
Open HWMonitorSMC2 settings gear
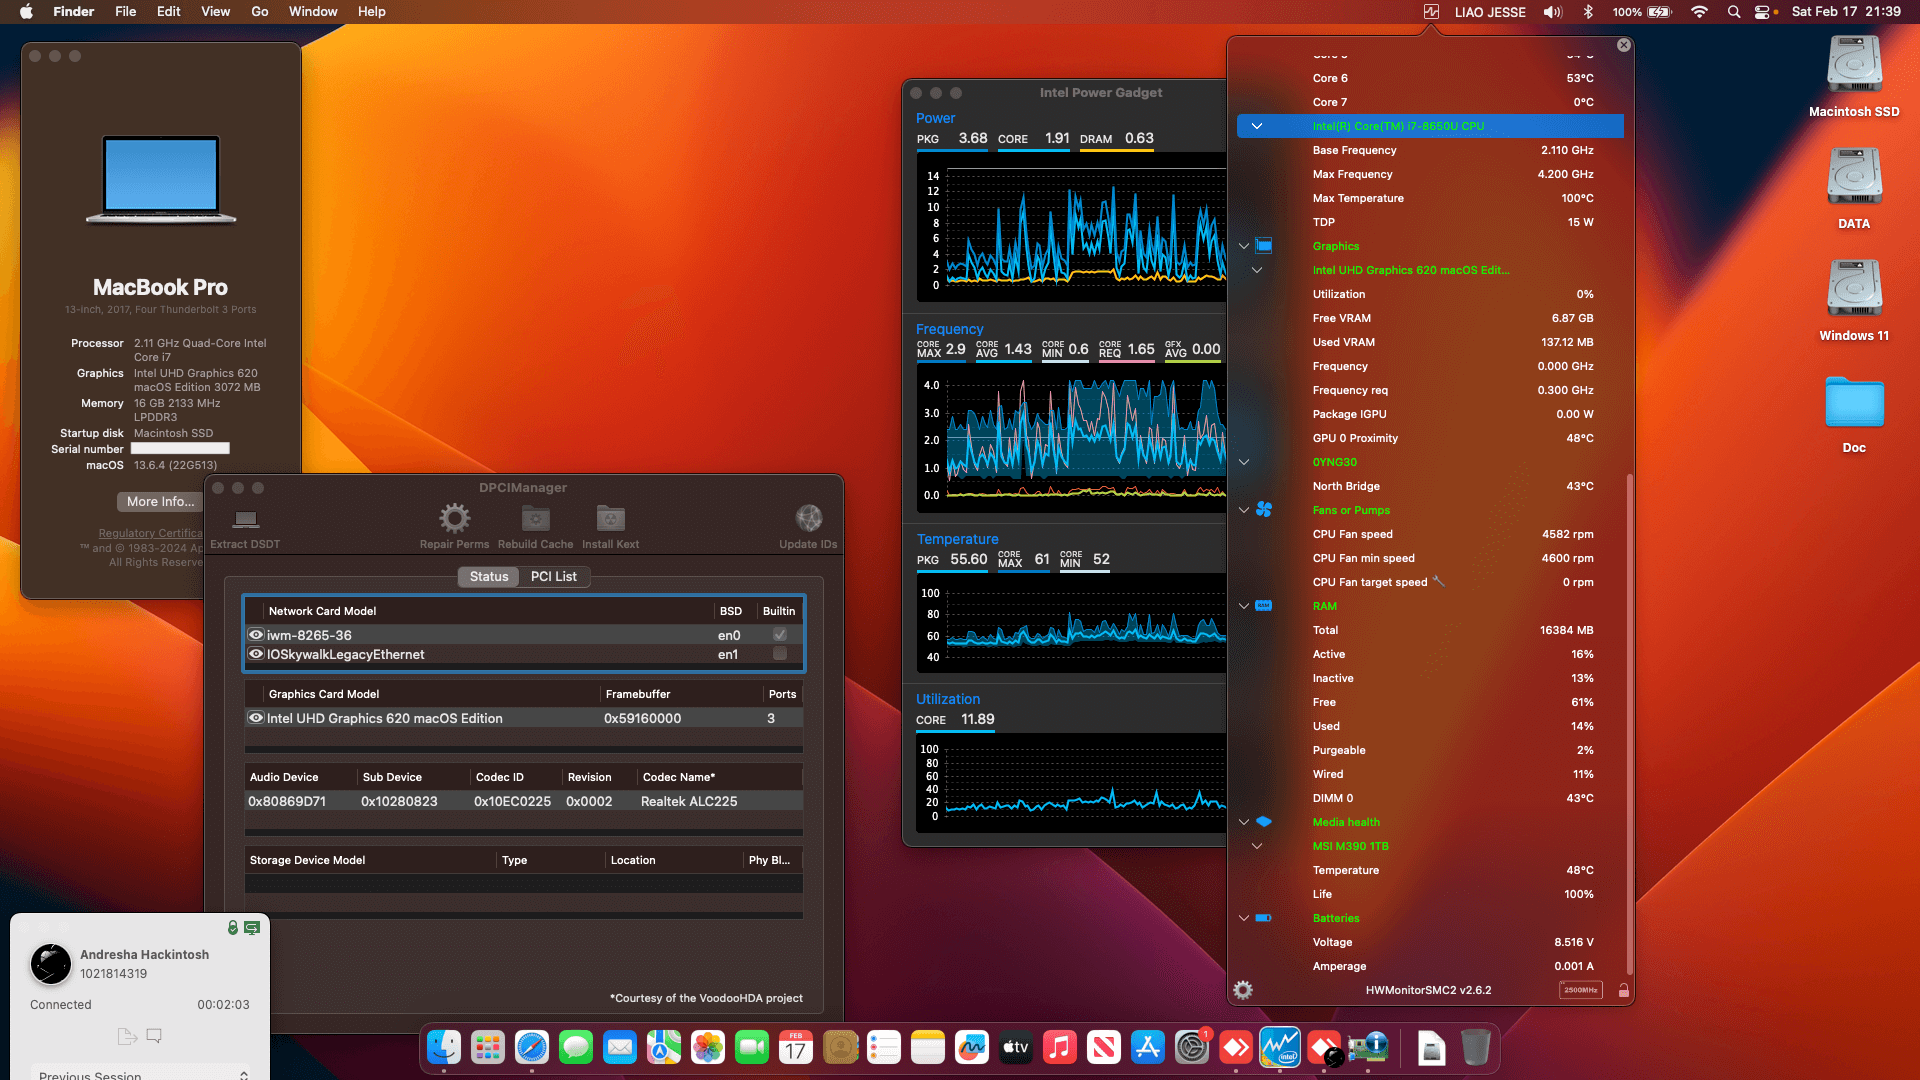(1242, 989)
